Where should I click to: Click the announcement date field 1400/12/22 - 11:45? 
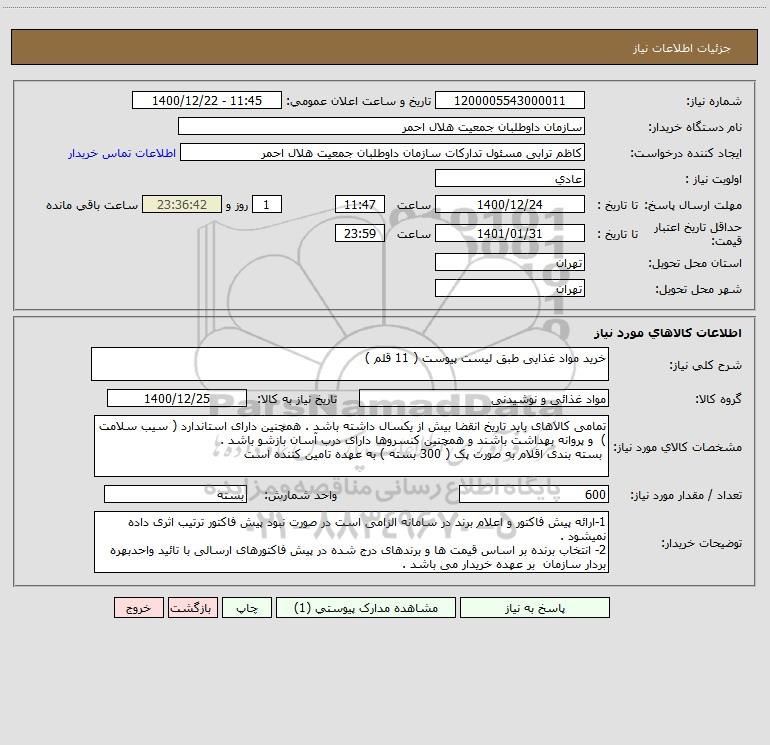pos(207,100)
